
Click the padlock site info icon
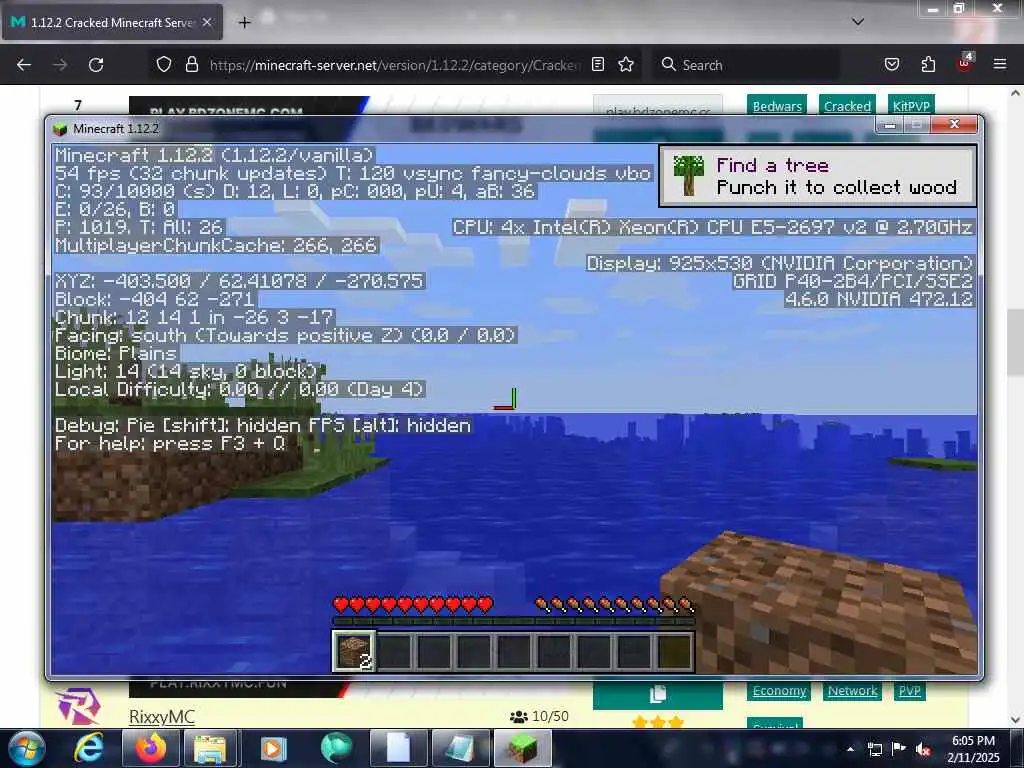(x=191, y=64)
